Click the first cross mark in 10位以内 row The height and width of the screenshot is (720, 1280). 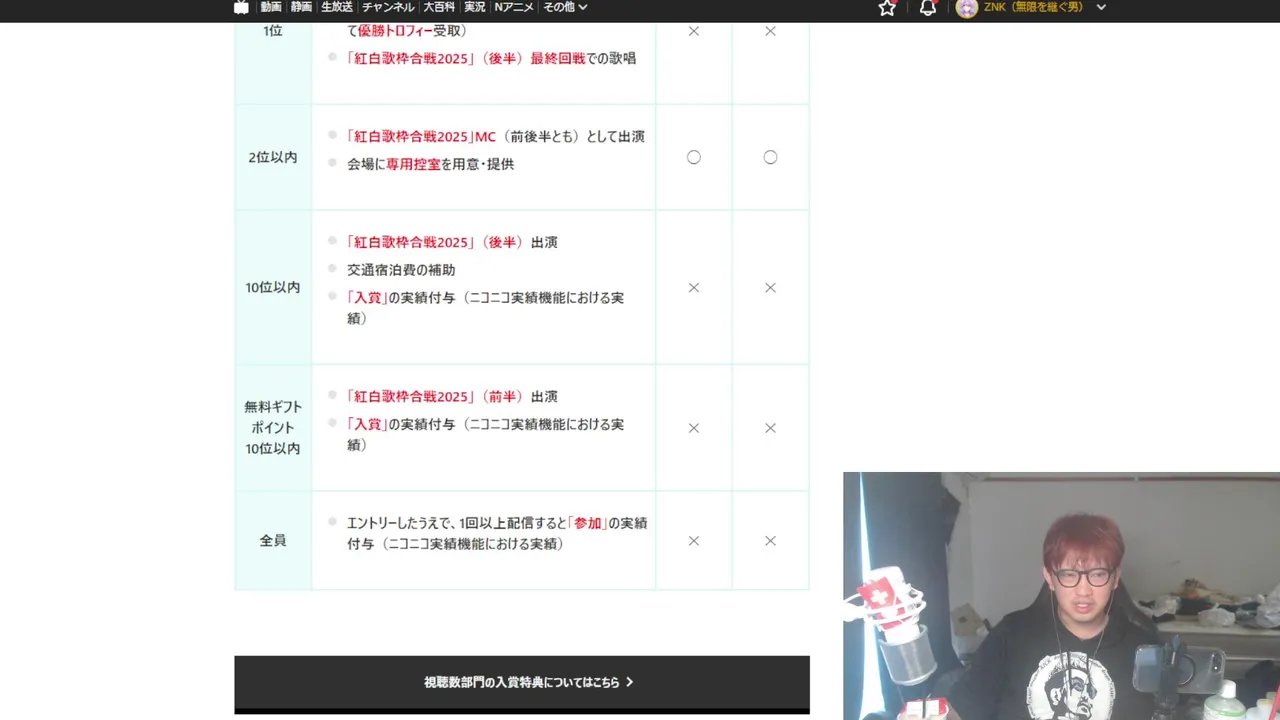pos(694,288)
